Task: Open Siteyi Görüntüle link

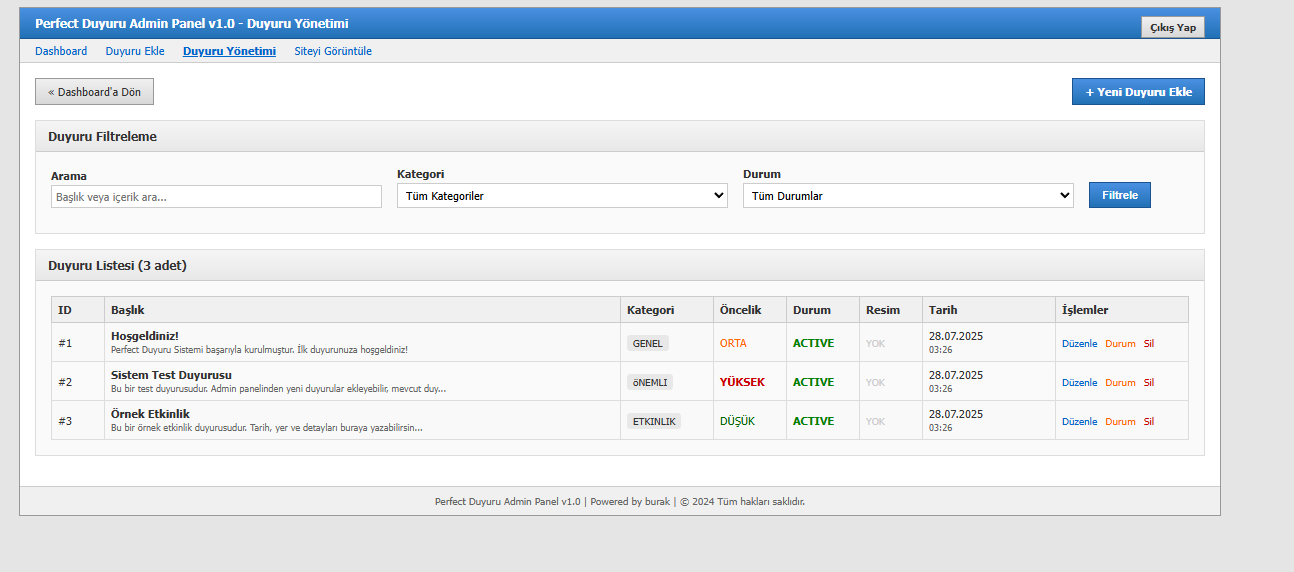Action: pos(333,51)
